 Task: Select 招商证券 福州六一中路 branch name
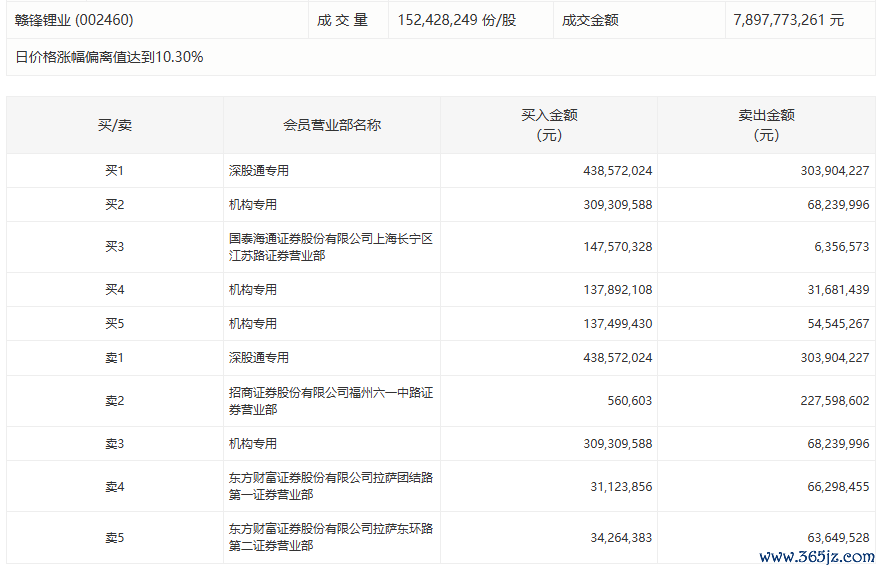331,401
